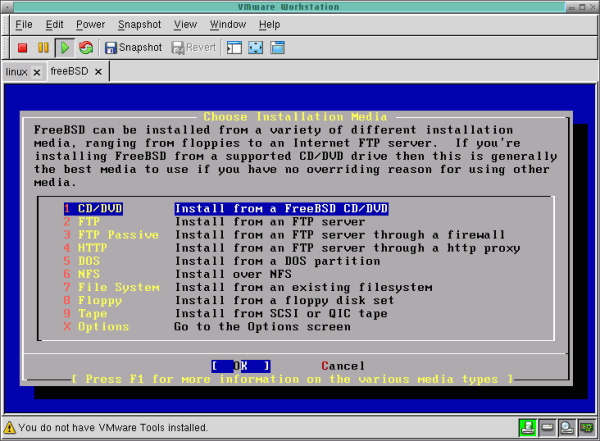Image resolution: width=600 pixels, height=441 pixels.
Task: Pause the virtual machine
Action: point(43,48)
